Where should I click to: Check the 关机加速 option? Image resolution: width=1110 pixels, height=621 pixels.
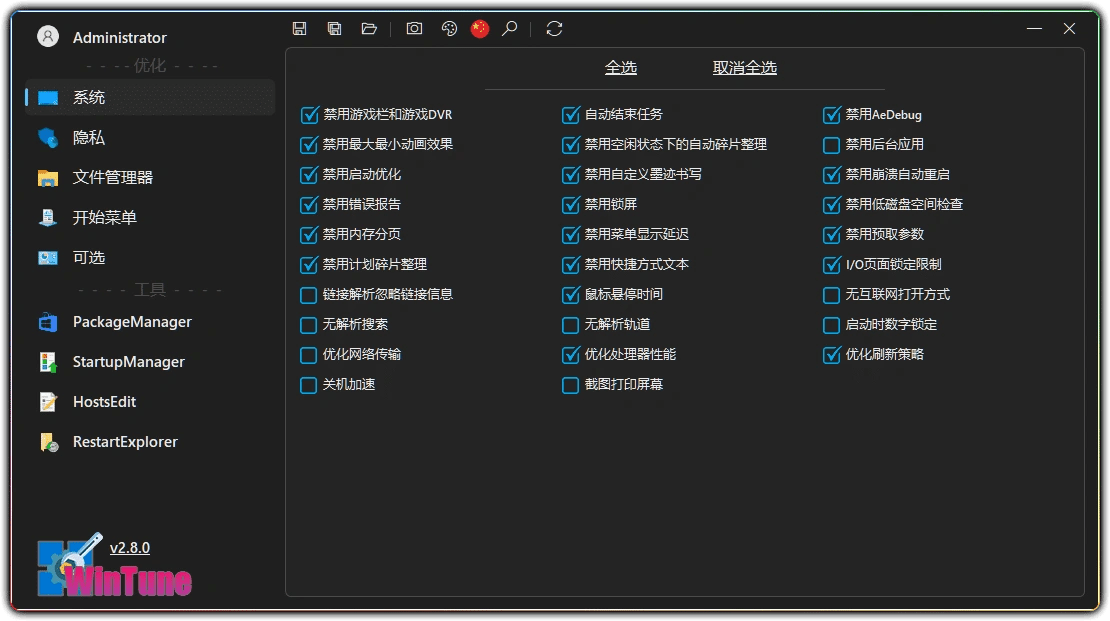click(x=308, y=385)
